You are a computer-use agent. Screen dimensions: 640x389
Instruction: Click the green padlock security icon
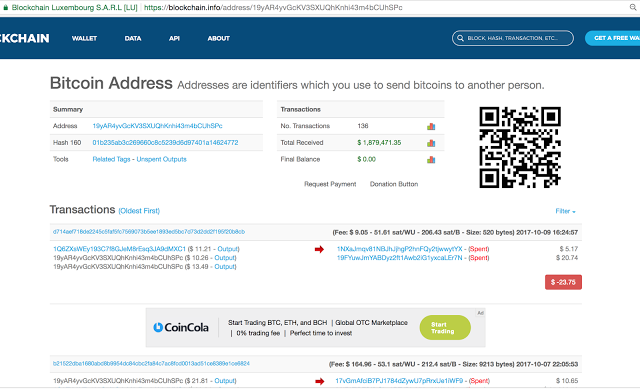click(x=5, y=7)
